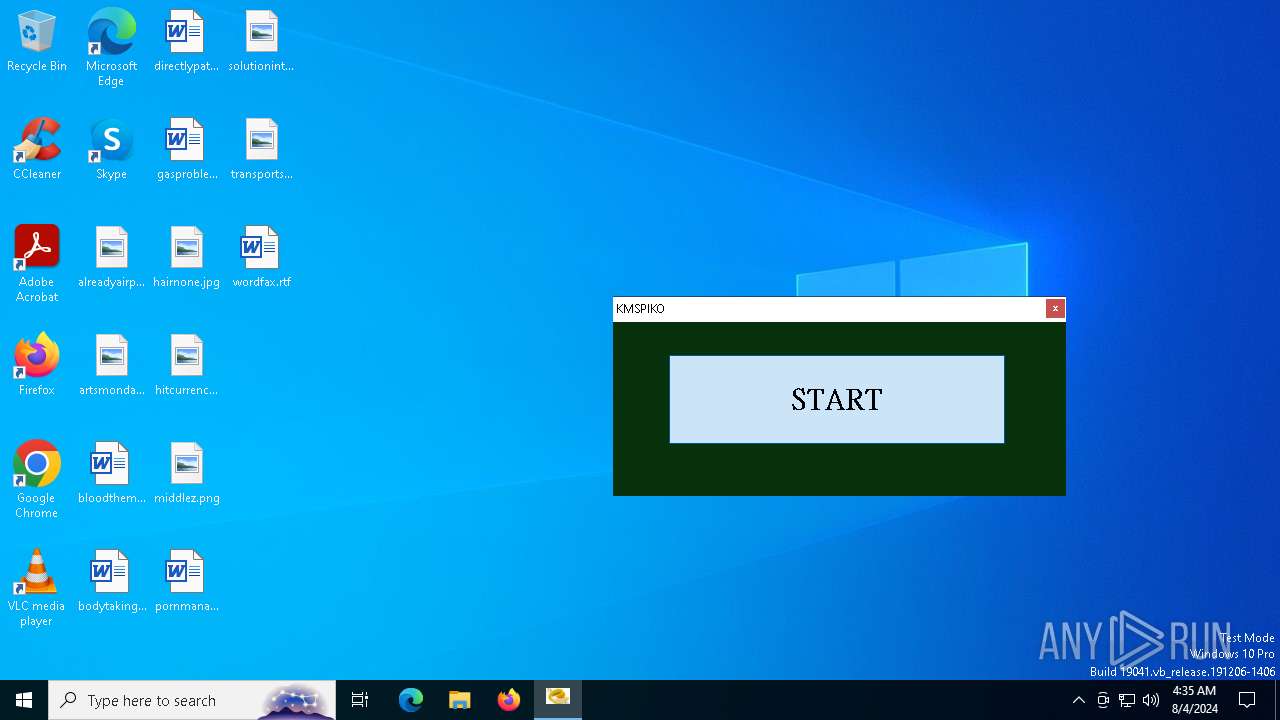This screenshot has height=720, width=1280.
Task: Select the alreadyairp... image file icon
Action: (x=111, y=258)
